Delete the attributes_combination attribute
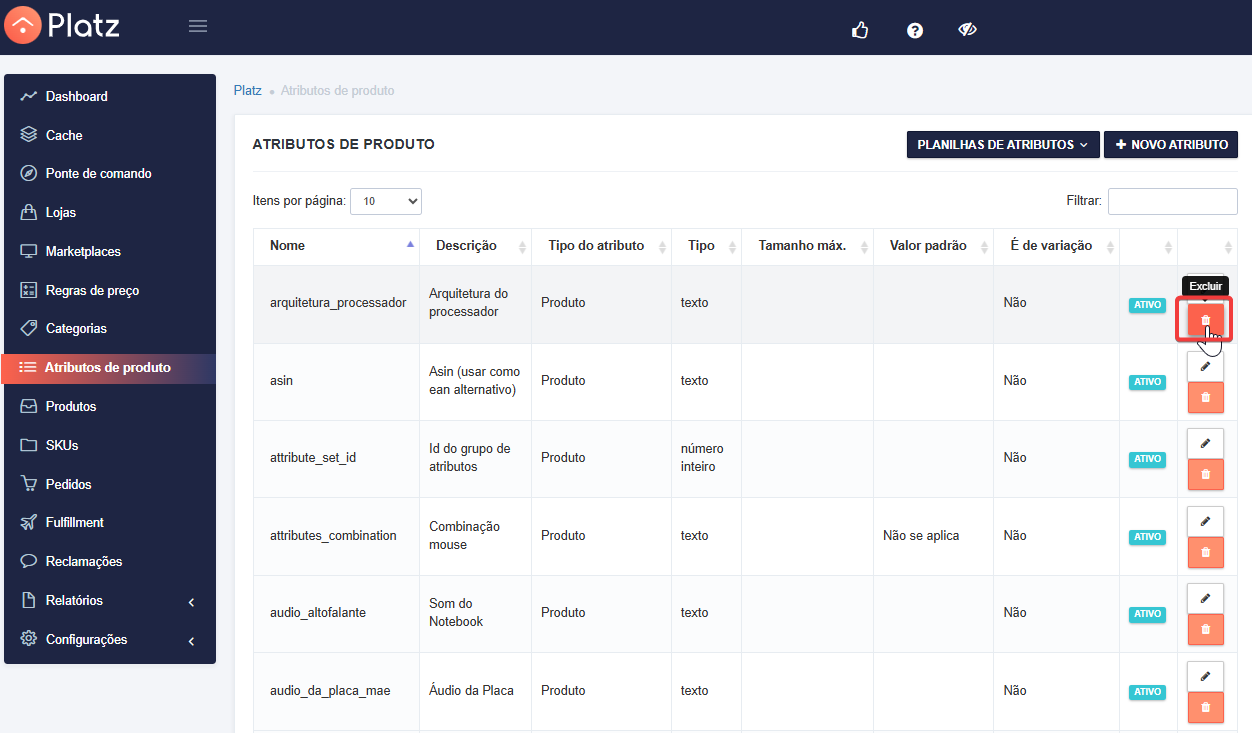This screenshot has height=733, width=1252. (x=1205, y=552)
